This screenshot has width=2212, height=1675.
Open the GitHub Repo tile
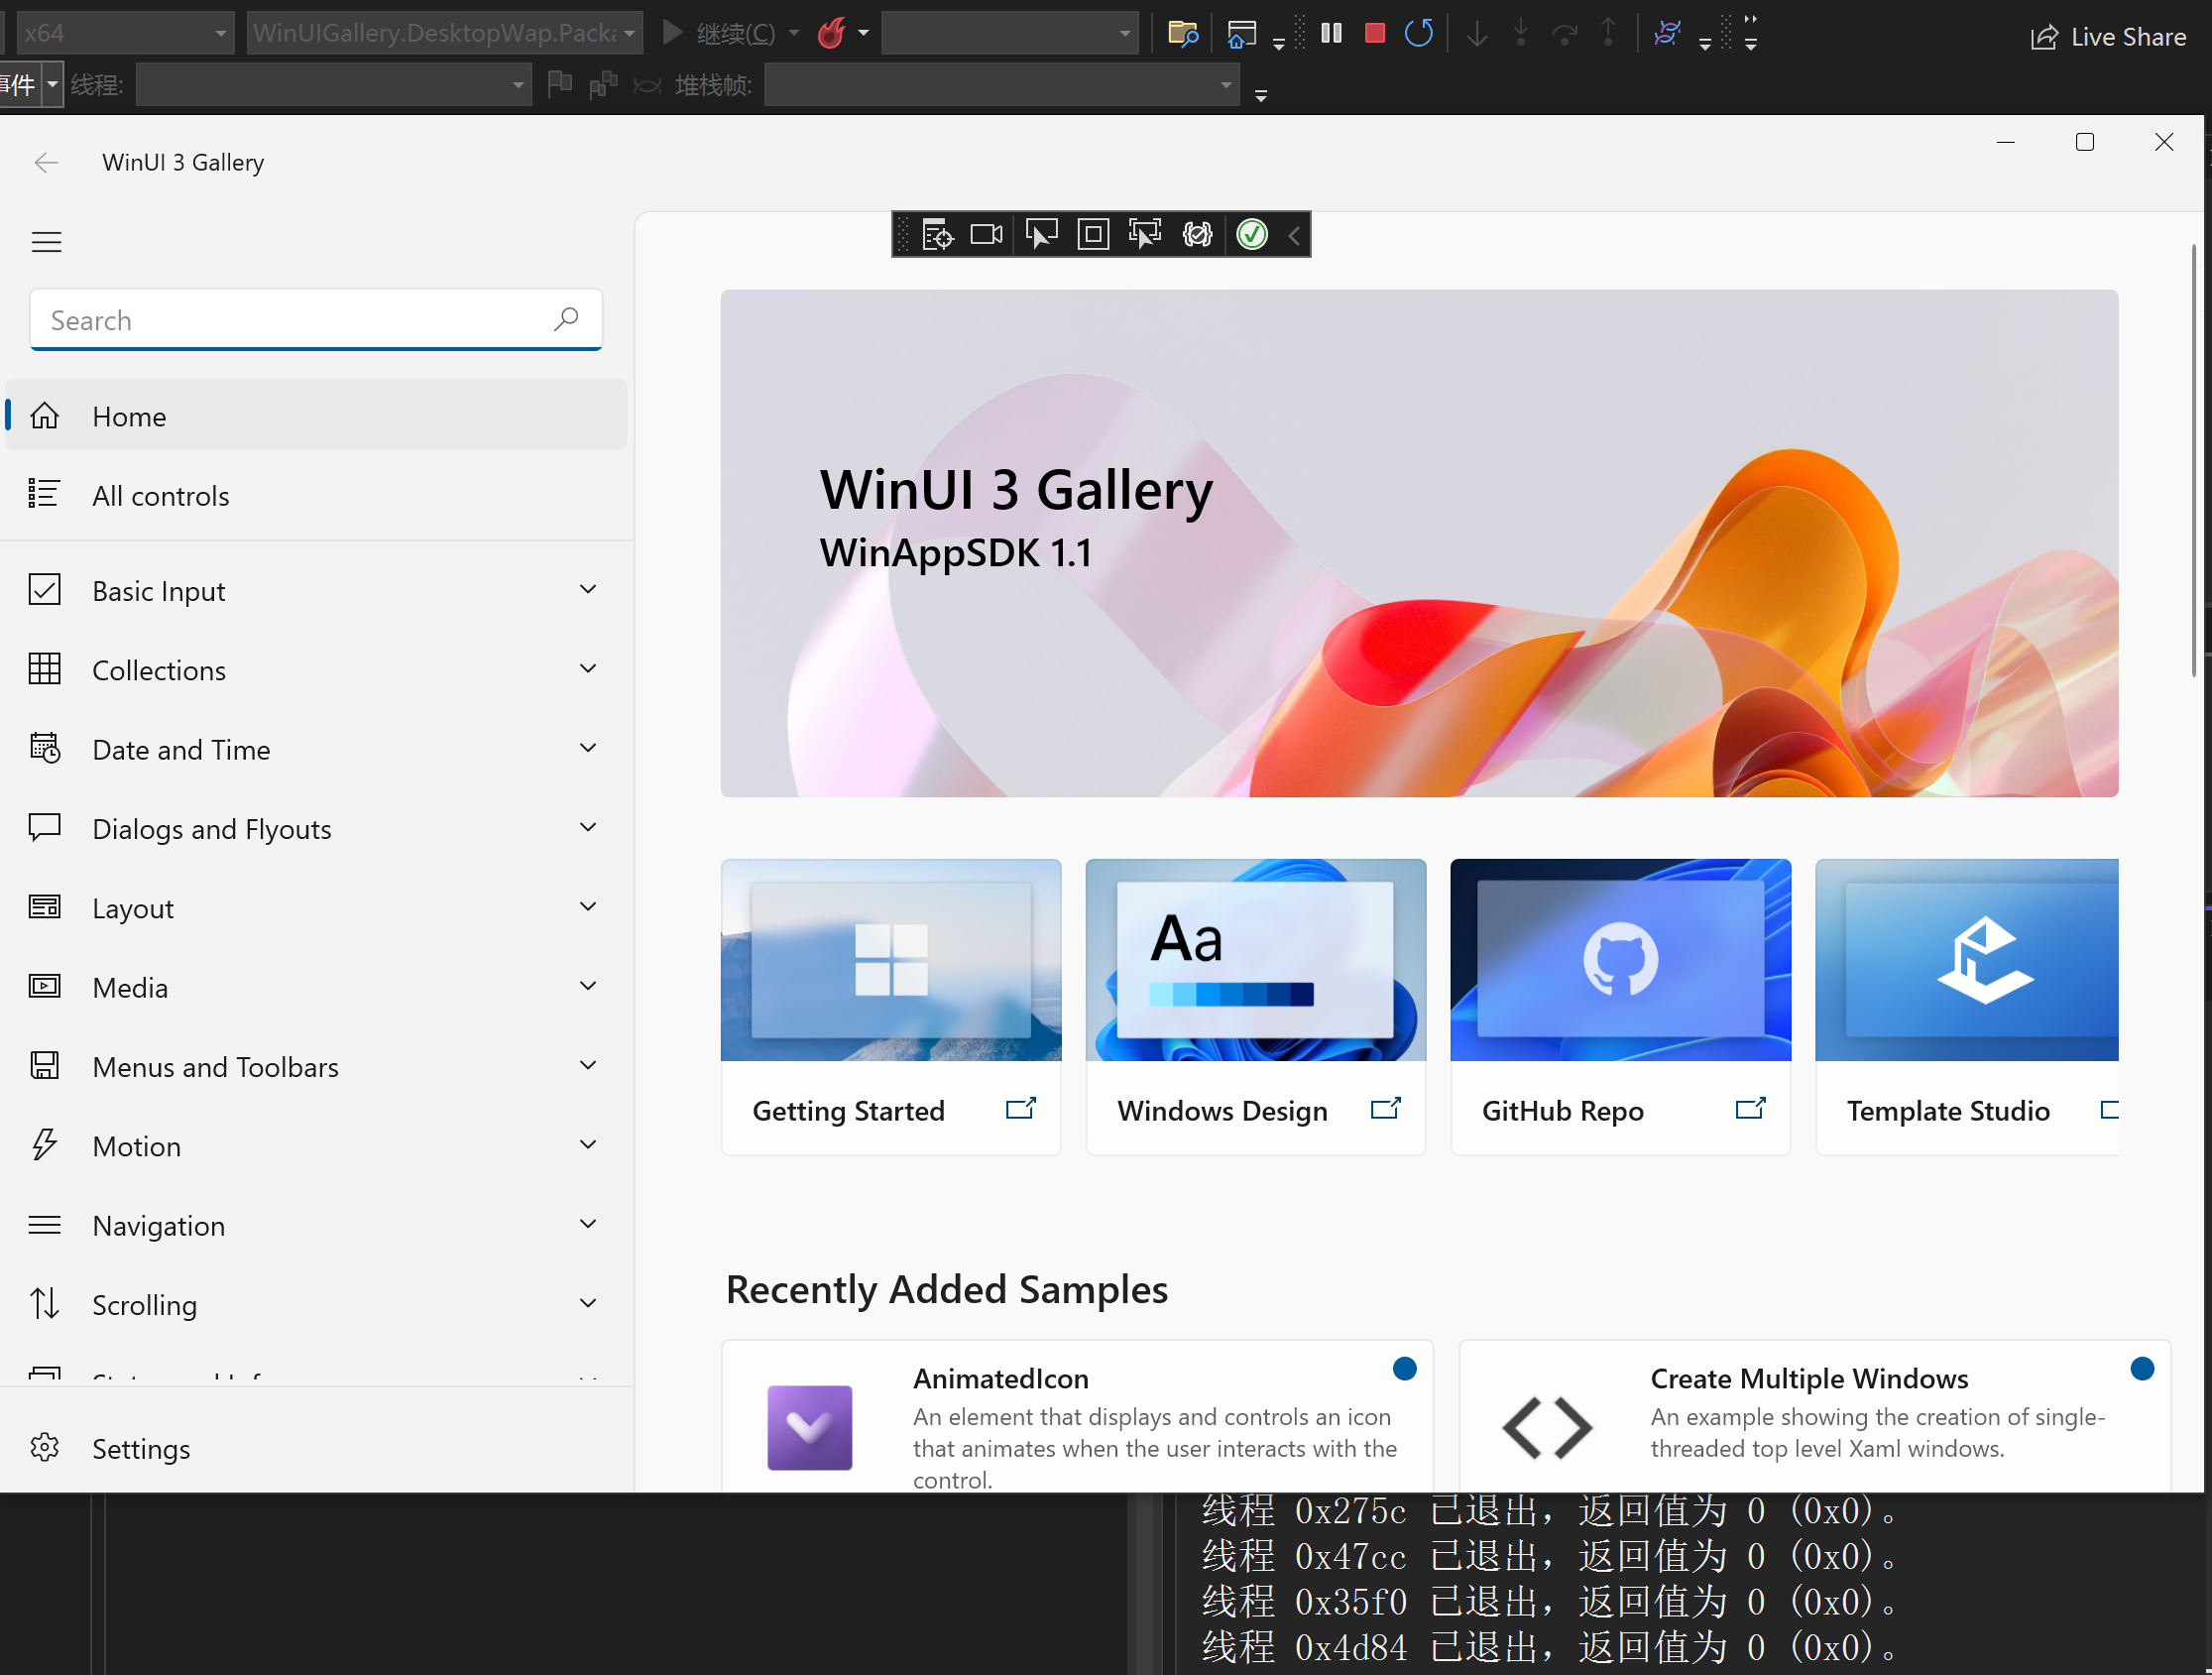[x=1620, y=1005]
